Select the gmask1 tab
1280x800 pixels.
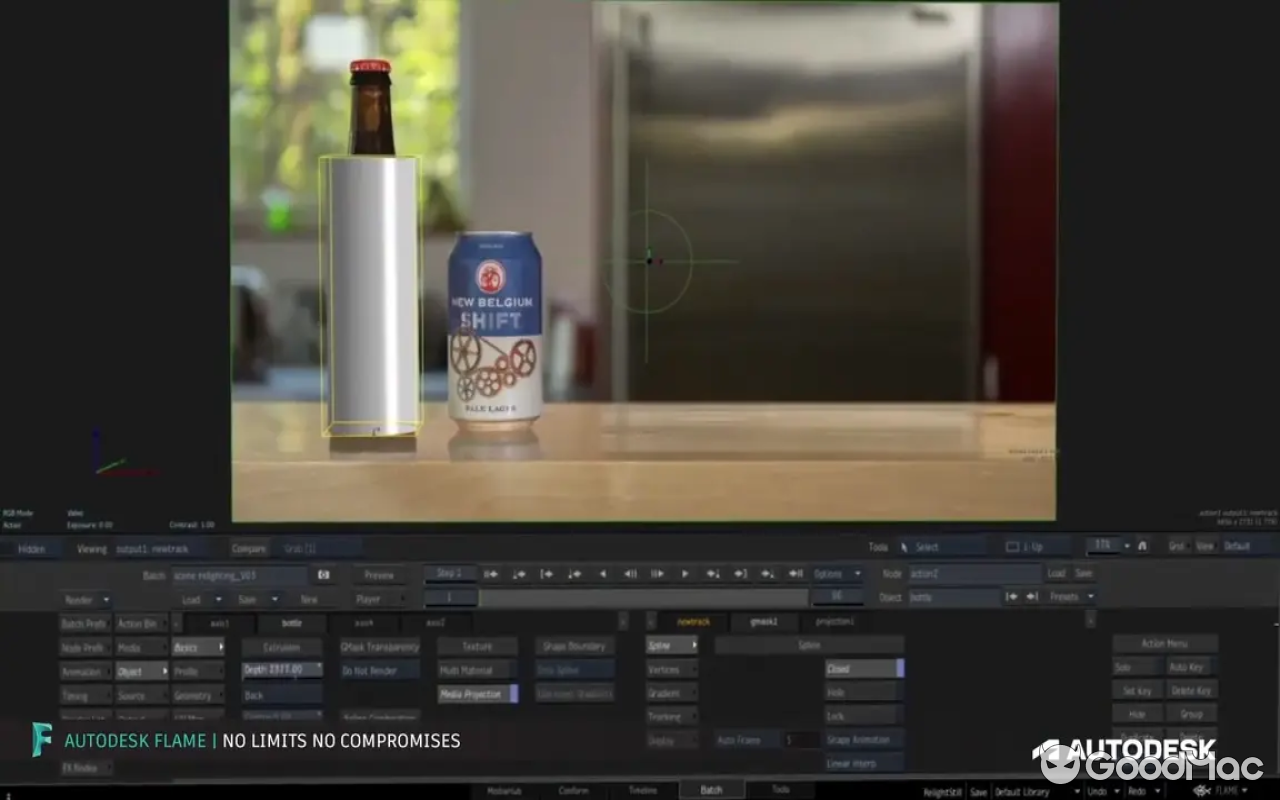tap(766, 622)
